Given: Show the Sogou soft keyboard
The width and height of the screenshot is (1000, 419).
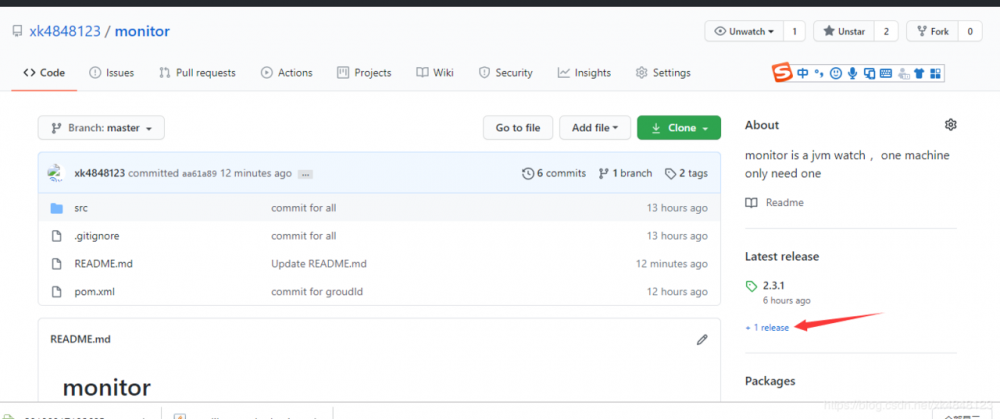Looking at the screenshot, I should coord(886,73).
